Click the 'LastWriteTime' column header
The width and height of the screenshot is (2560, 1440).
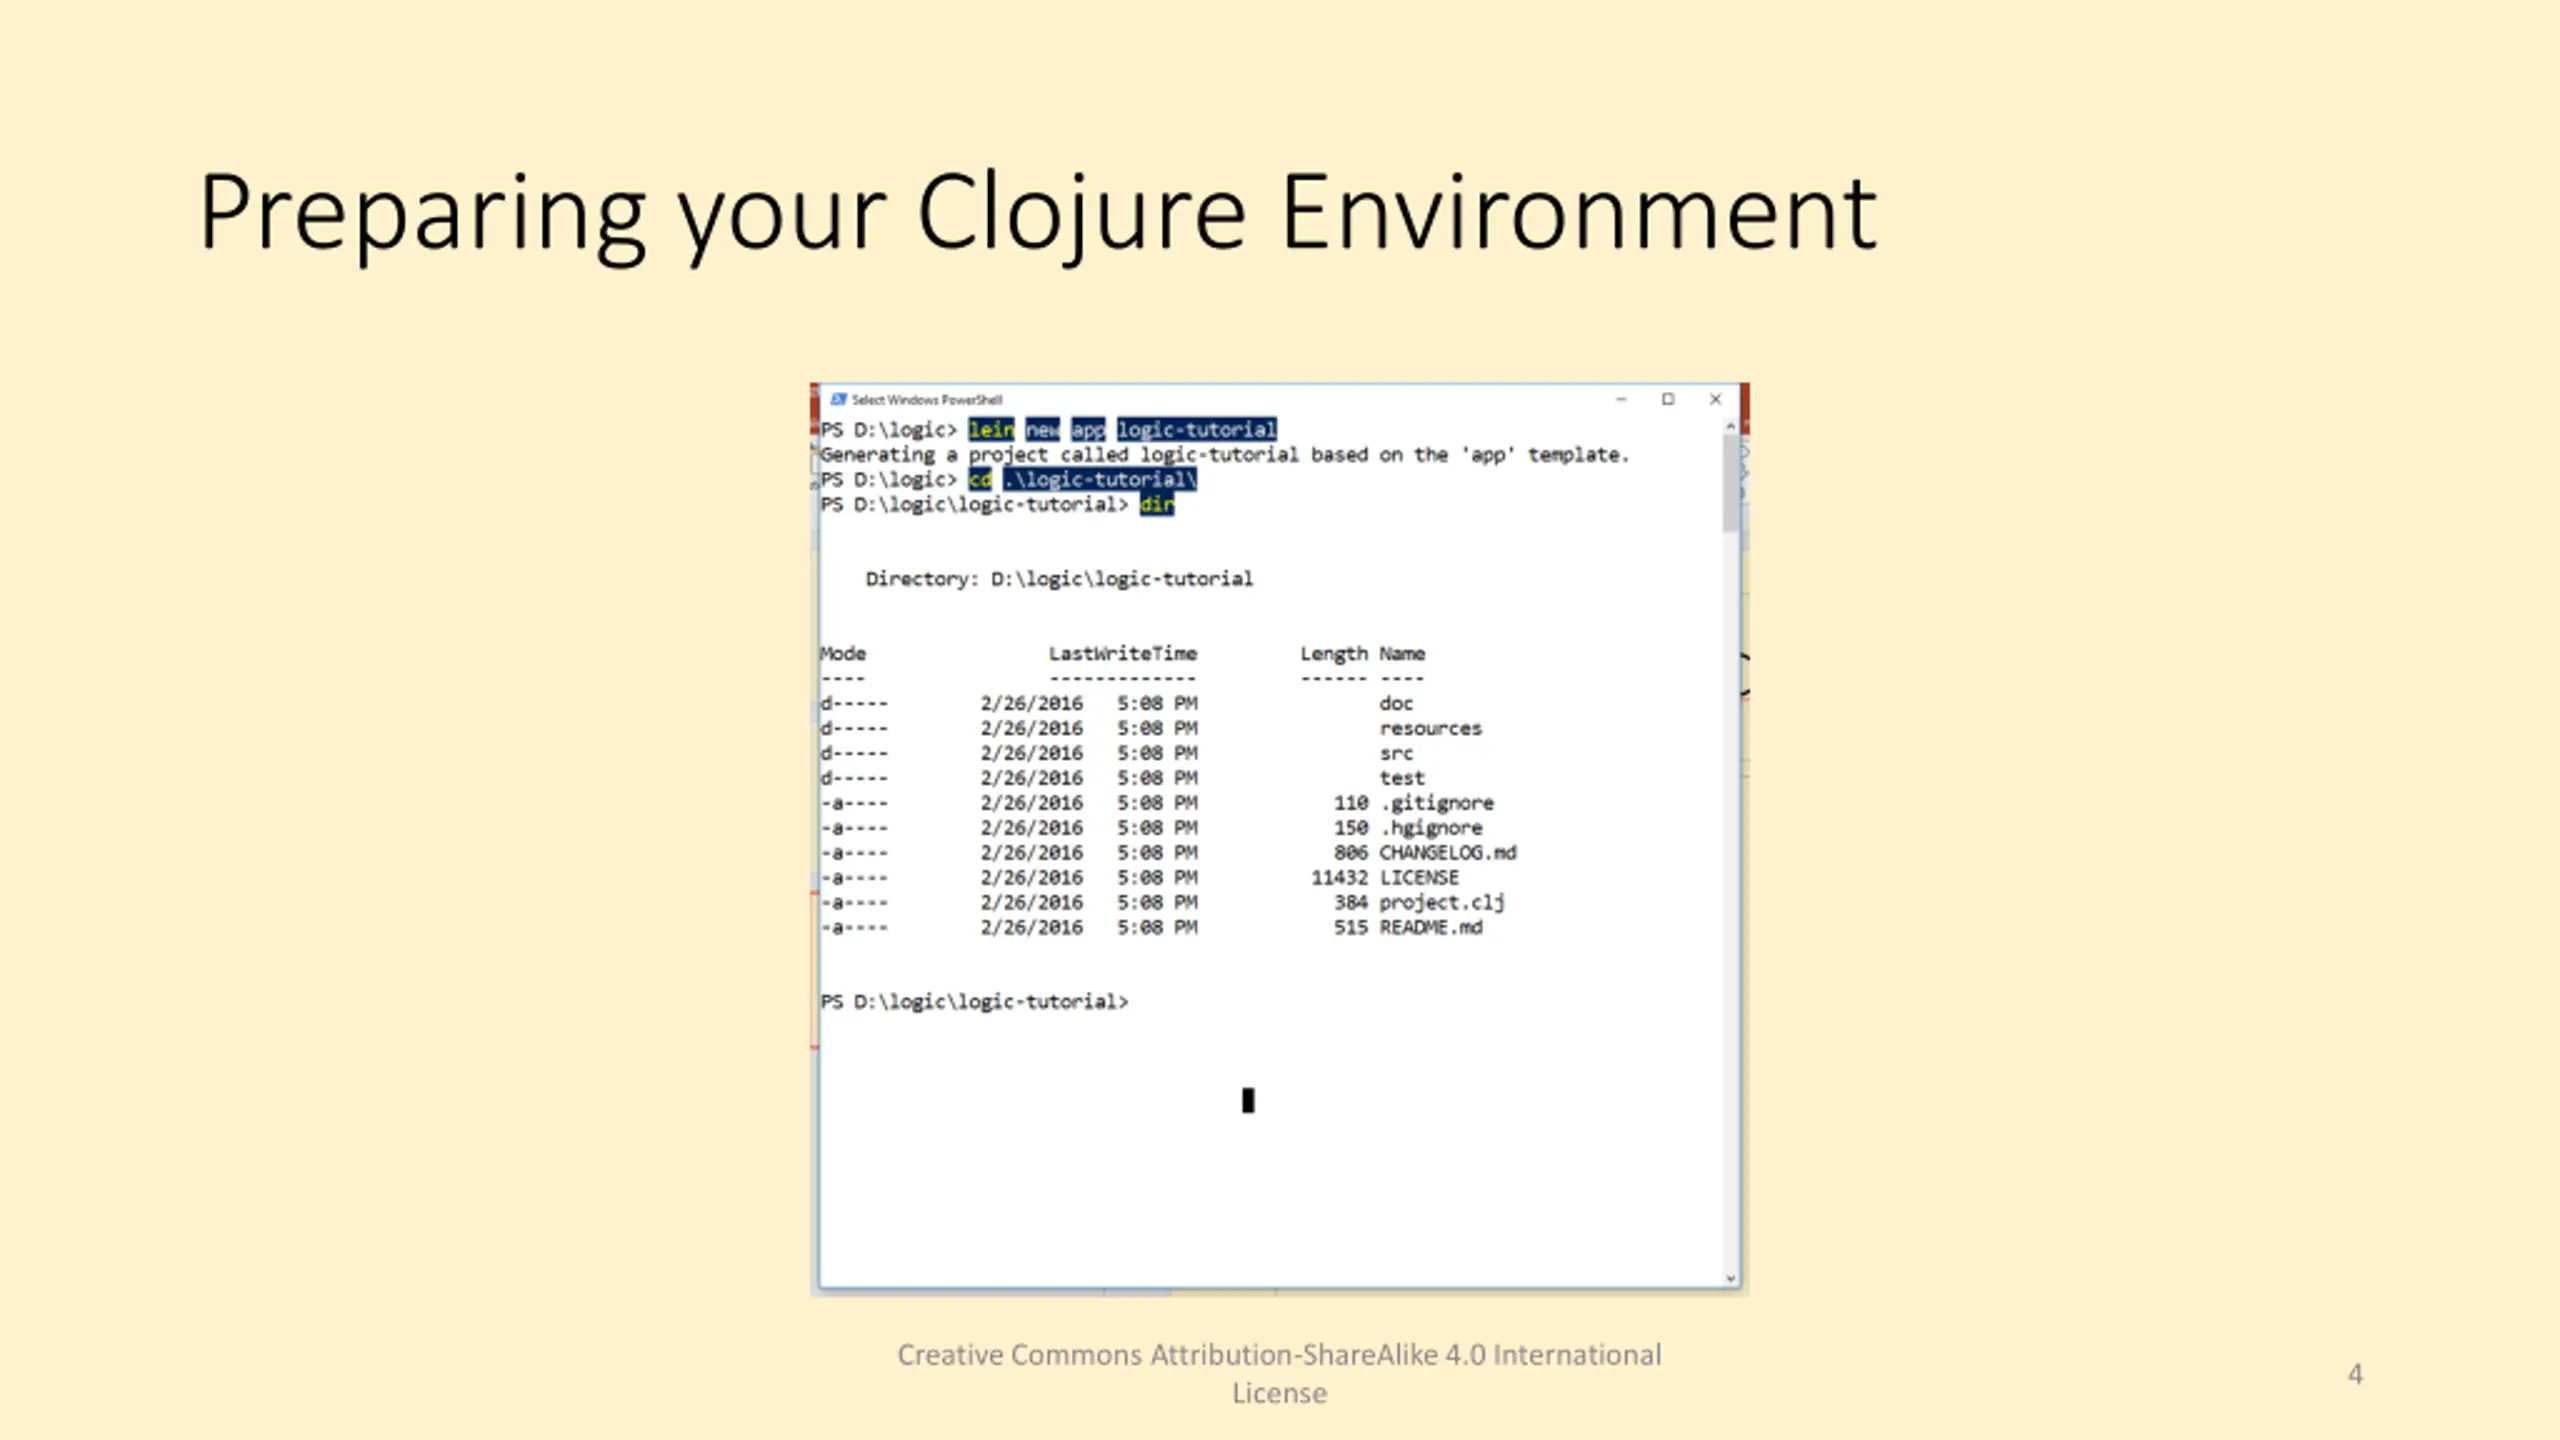1123,653
